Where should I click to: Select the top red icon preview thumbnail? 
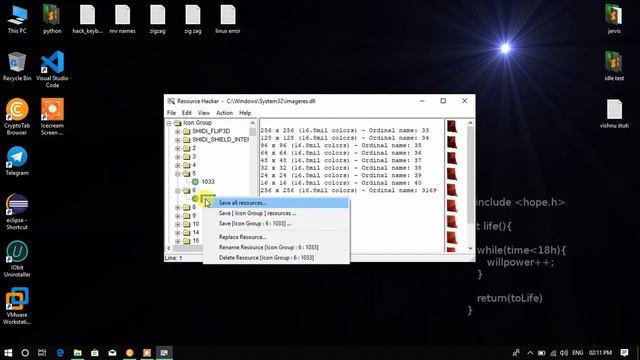452,127
